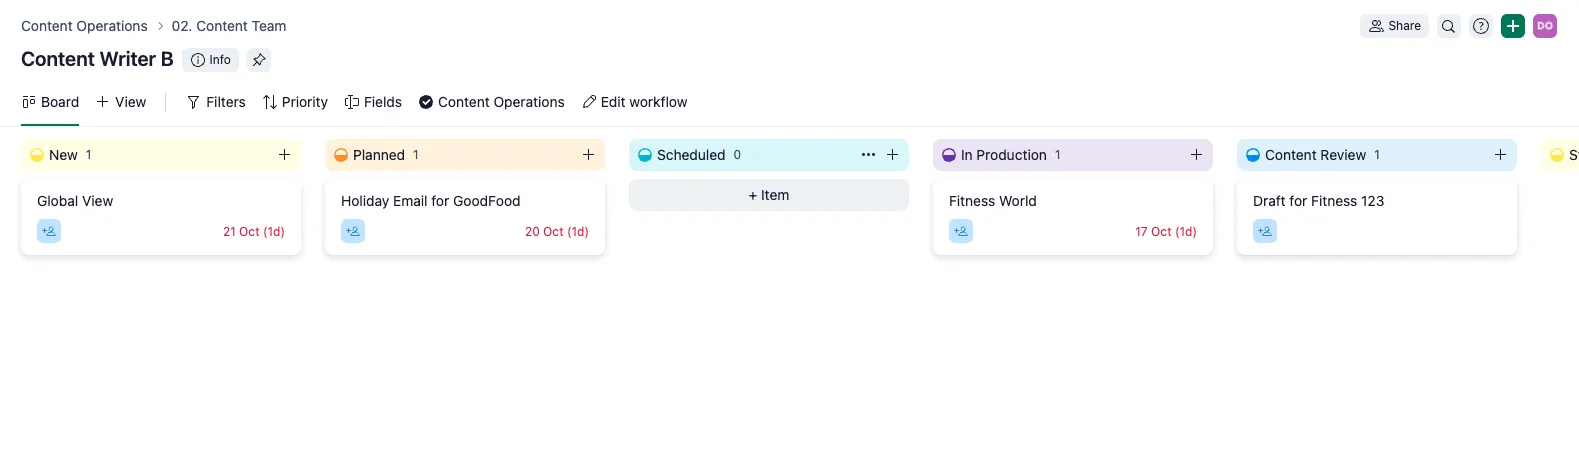
Task: Open the help question mark icon
Action: (1481, 26)
